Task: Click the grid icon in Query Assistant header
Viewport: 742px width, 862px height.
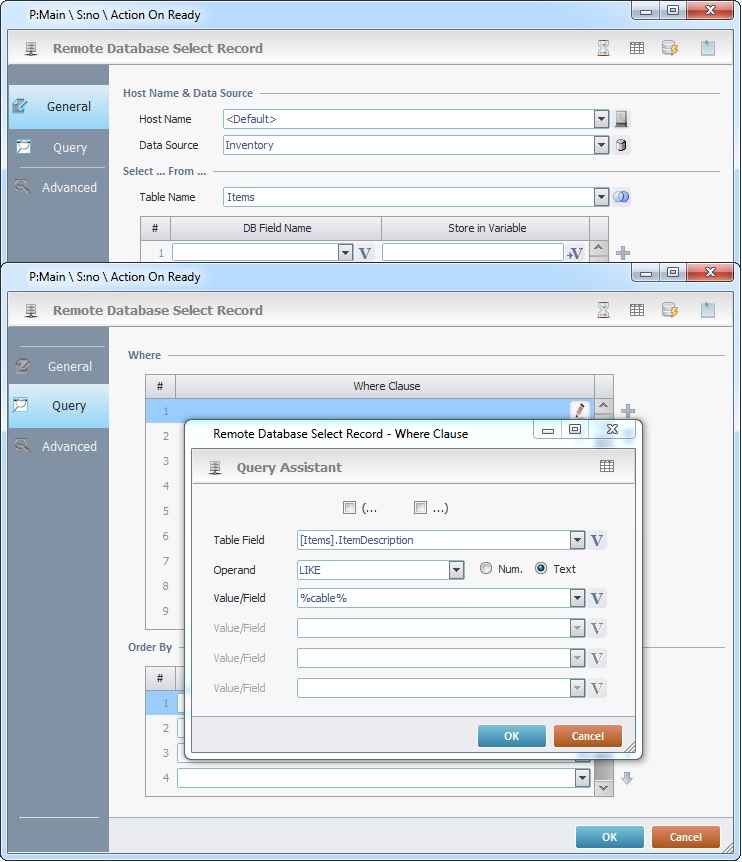Action: [x=607, y=467]
